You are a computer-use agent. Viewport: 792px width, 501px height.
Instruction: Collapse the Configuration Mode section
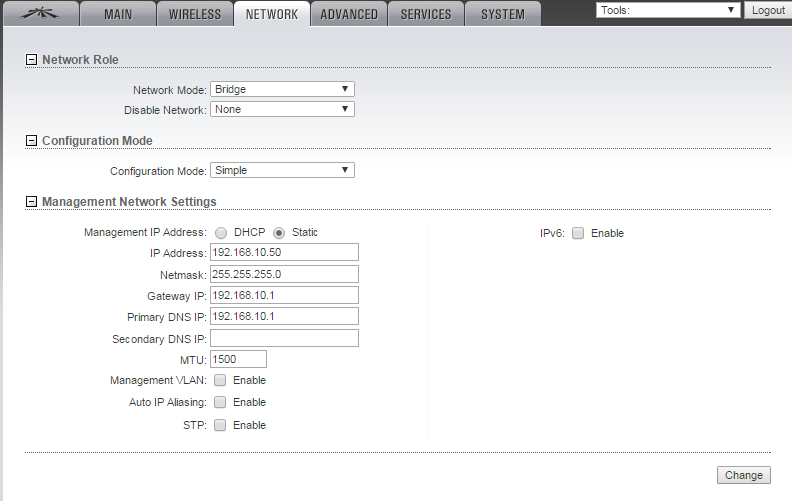pyautogui.click(x=31, y=141)
